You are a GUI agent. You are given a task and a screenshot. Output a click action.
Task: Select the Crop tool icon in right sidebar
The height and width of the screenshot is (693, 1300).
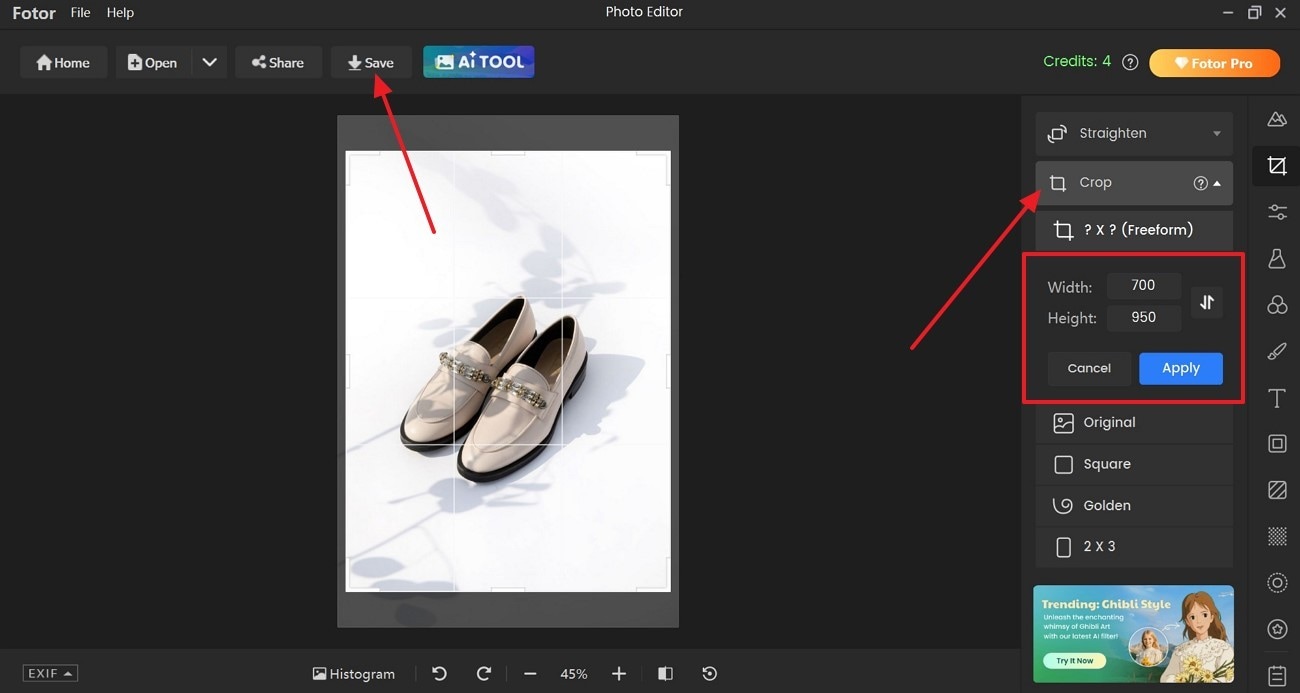(1277, 166)
